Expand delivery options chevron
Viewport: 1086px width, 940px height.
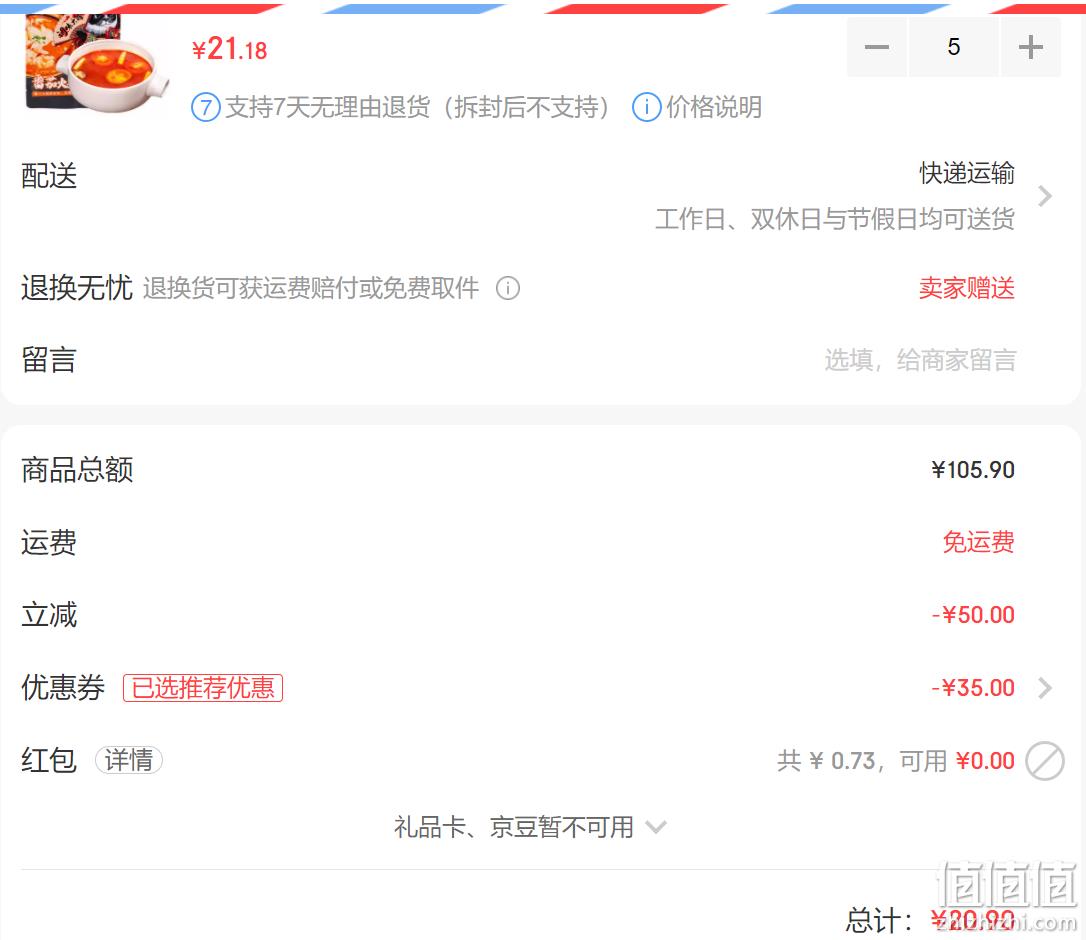[x=1045, y=196]
